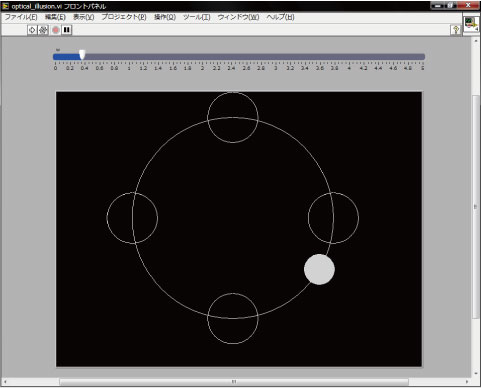Viewport: 482px width, 388px height.
Task: Click the white slider thumb near 0.4
Action: (82, 55)
